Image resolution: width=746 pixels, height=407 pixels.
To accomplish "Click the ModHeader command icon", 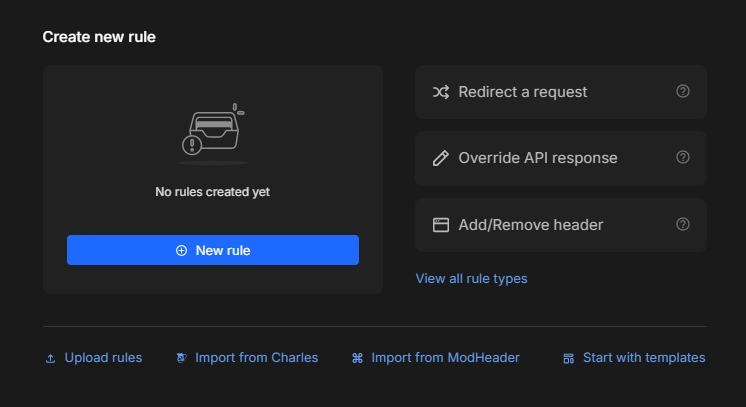I will coord(357,358).
